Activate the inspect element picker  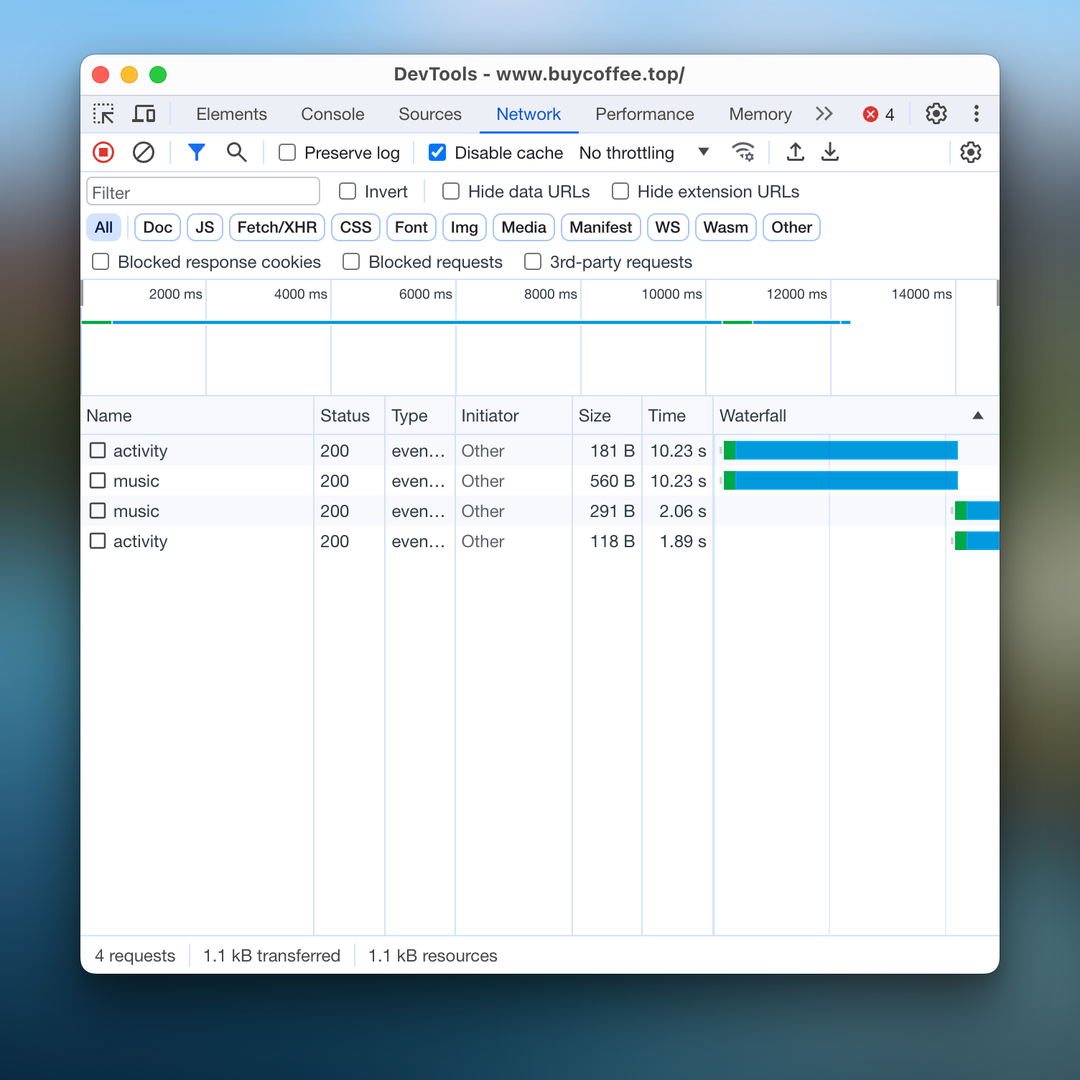[104, 114]
